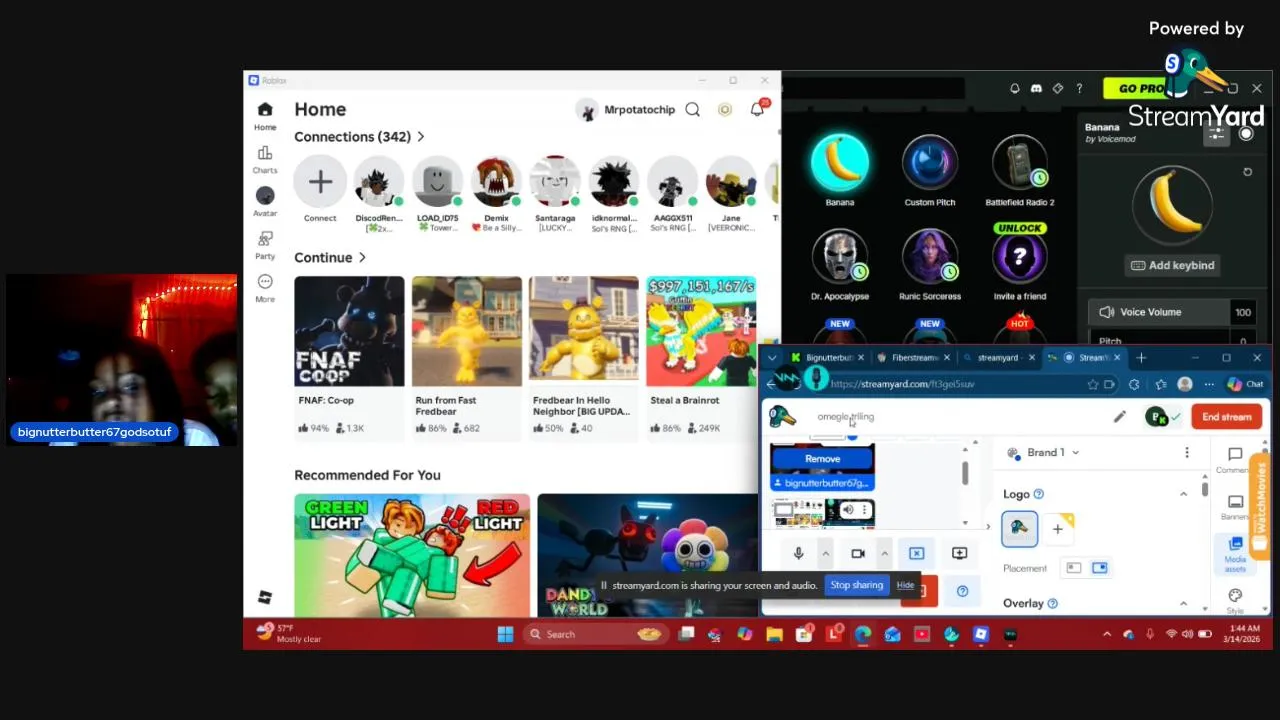Click Stop sharing in the share bar
Image resolution: width=1280 pixels, height=720 pixels.
coord(857,585)
